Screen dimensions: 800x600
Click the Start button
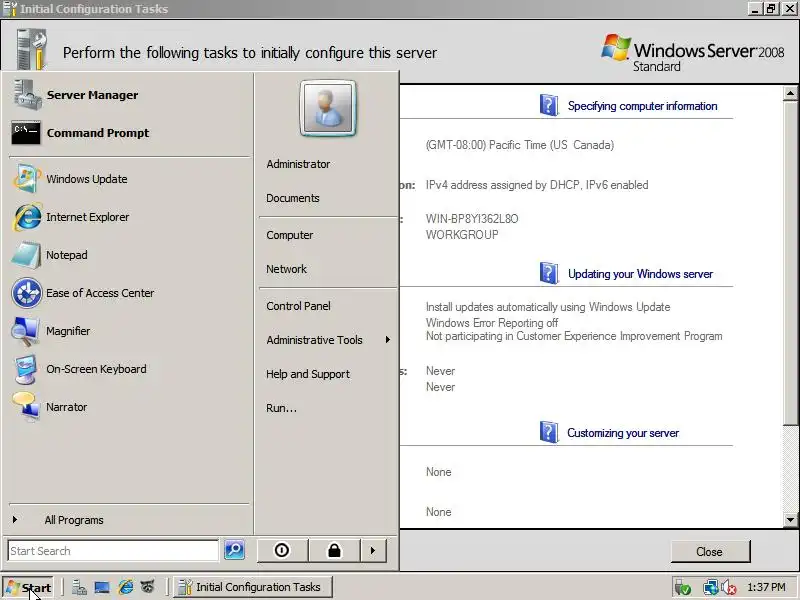(x=28, y=588)
